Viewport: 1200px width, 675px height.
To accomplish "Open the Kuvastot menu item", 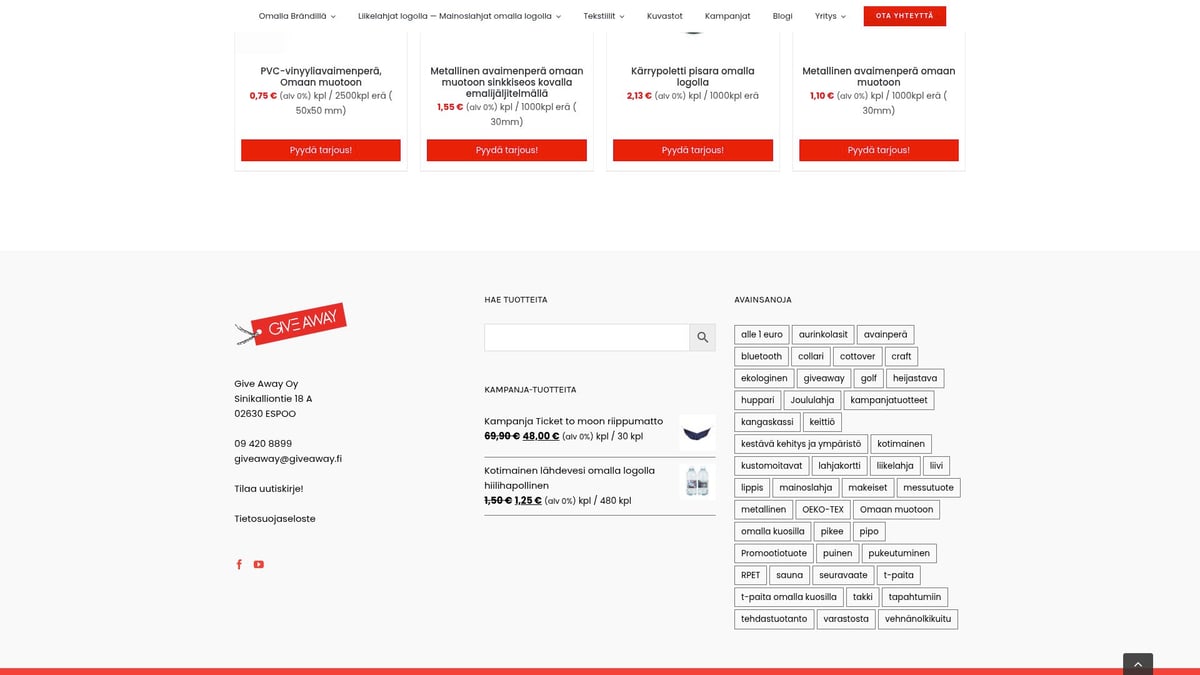I will [665, 16].
